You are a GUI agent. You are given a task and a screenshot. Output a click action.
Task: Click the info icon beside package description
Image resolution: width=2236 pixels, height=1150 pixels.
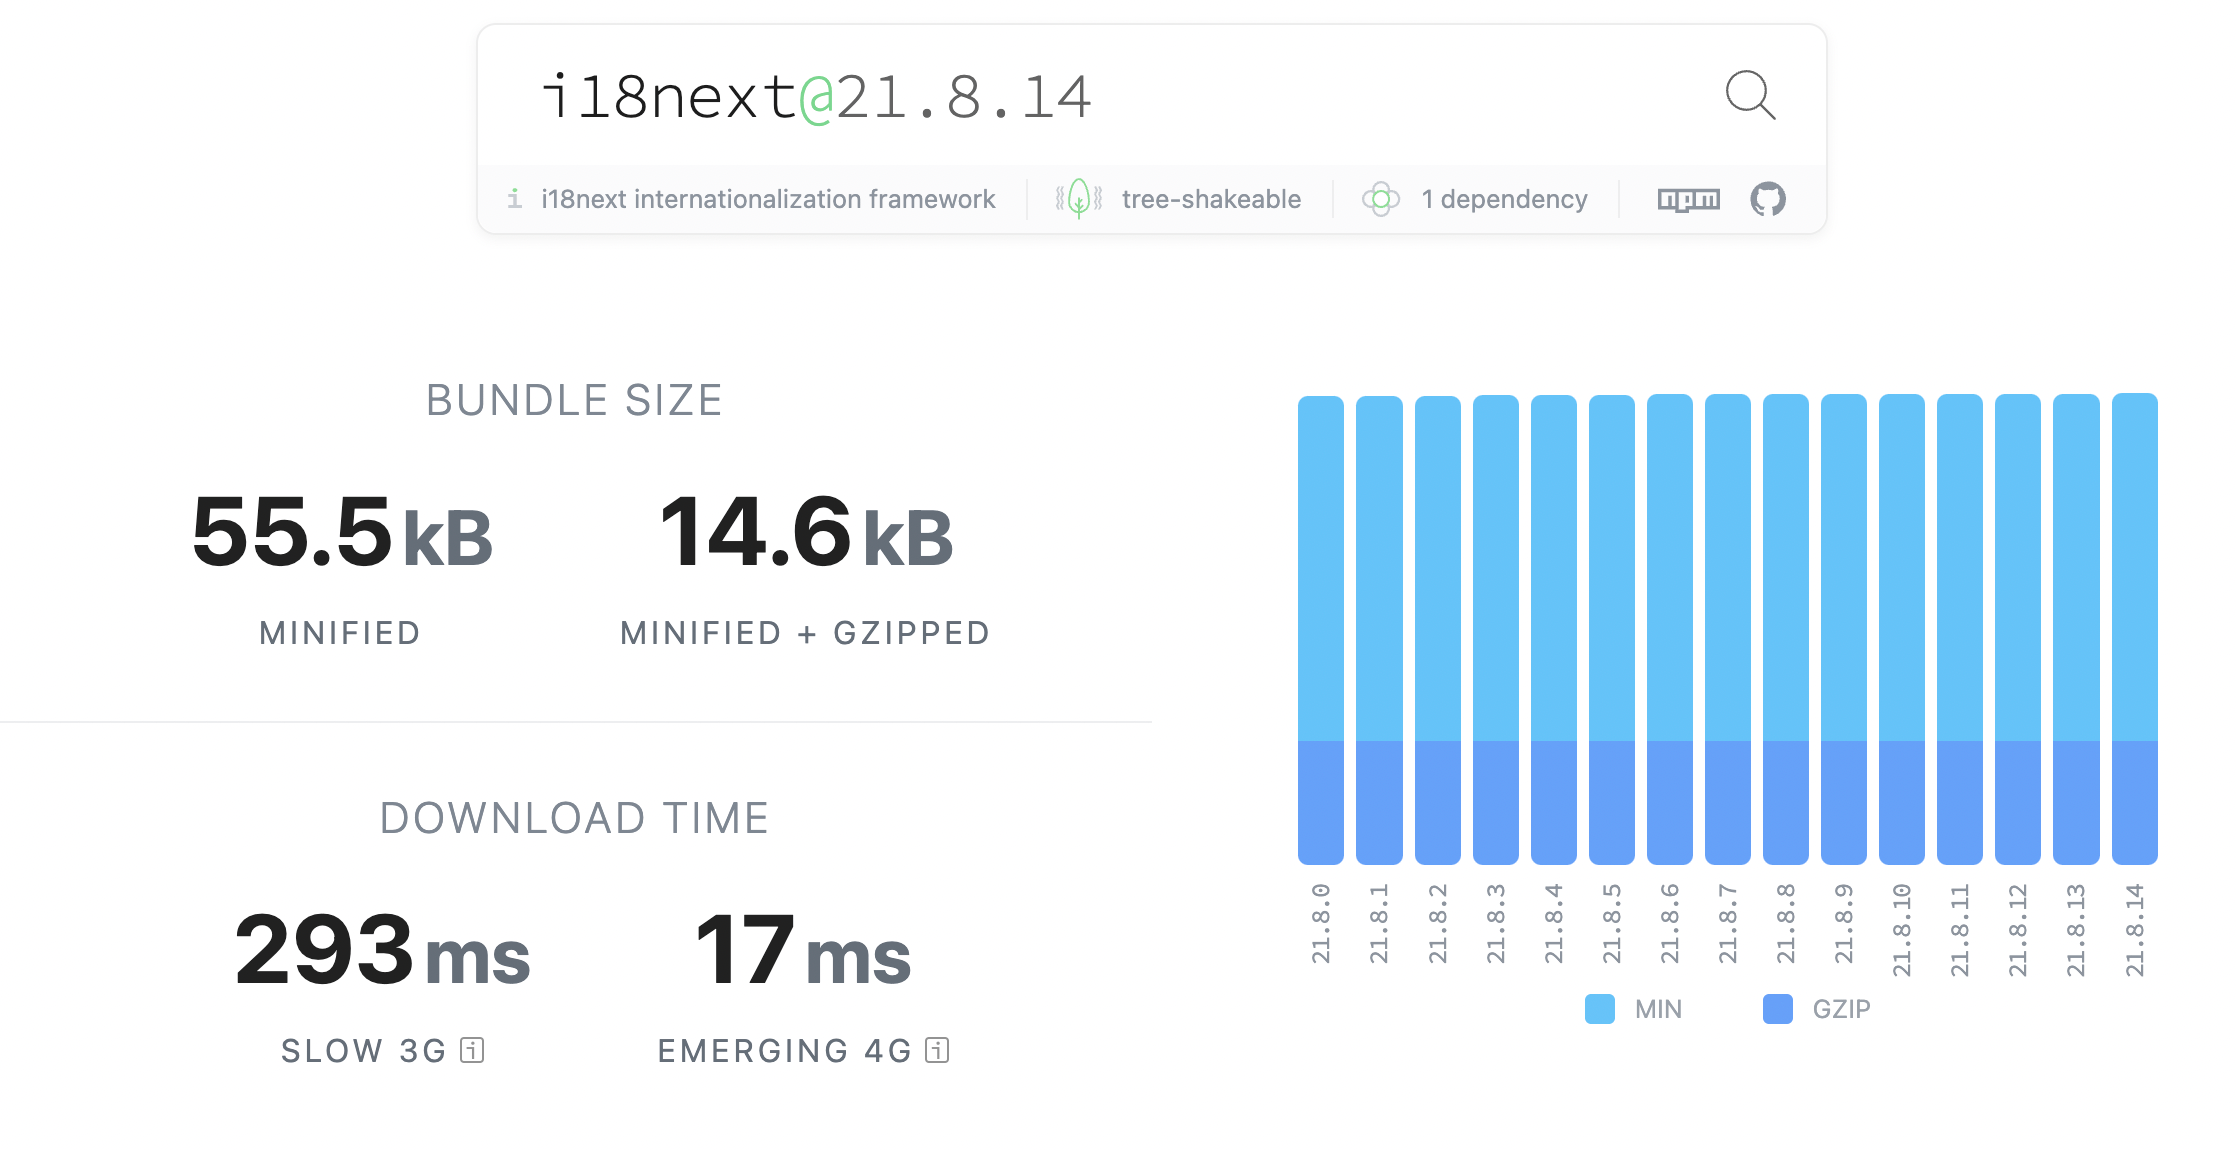(x=514, y=199)
